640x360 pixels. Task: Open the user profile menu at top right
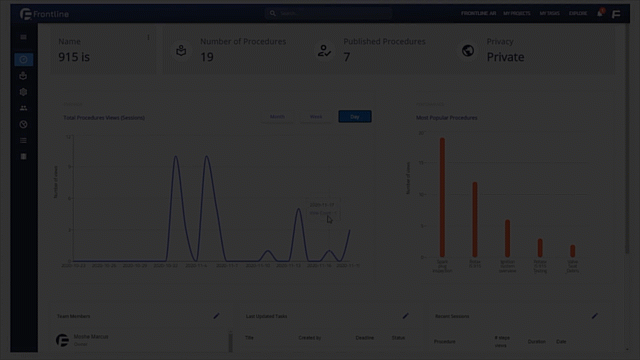(616, 14)
